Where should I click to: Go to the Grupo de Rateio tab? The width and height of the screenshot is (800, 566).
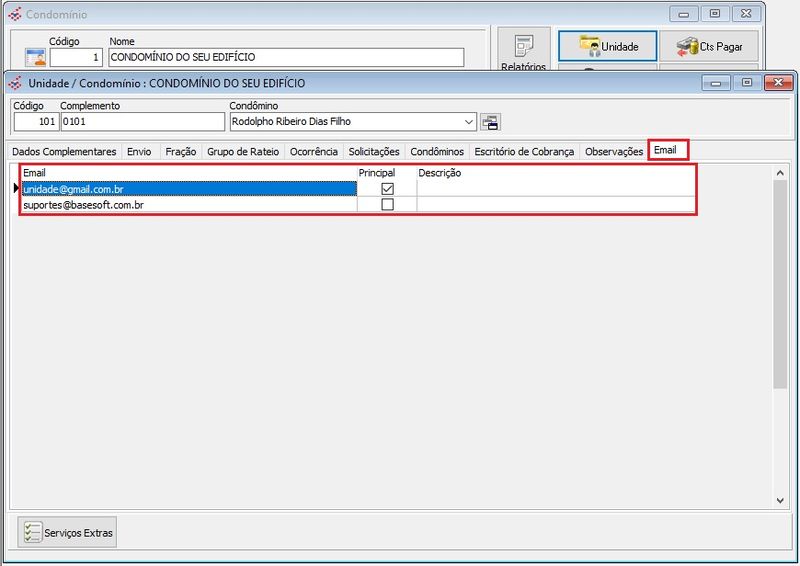243,151
